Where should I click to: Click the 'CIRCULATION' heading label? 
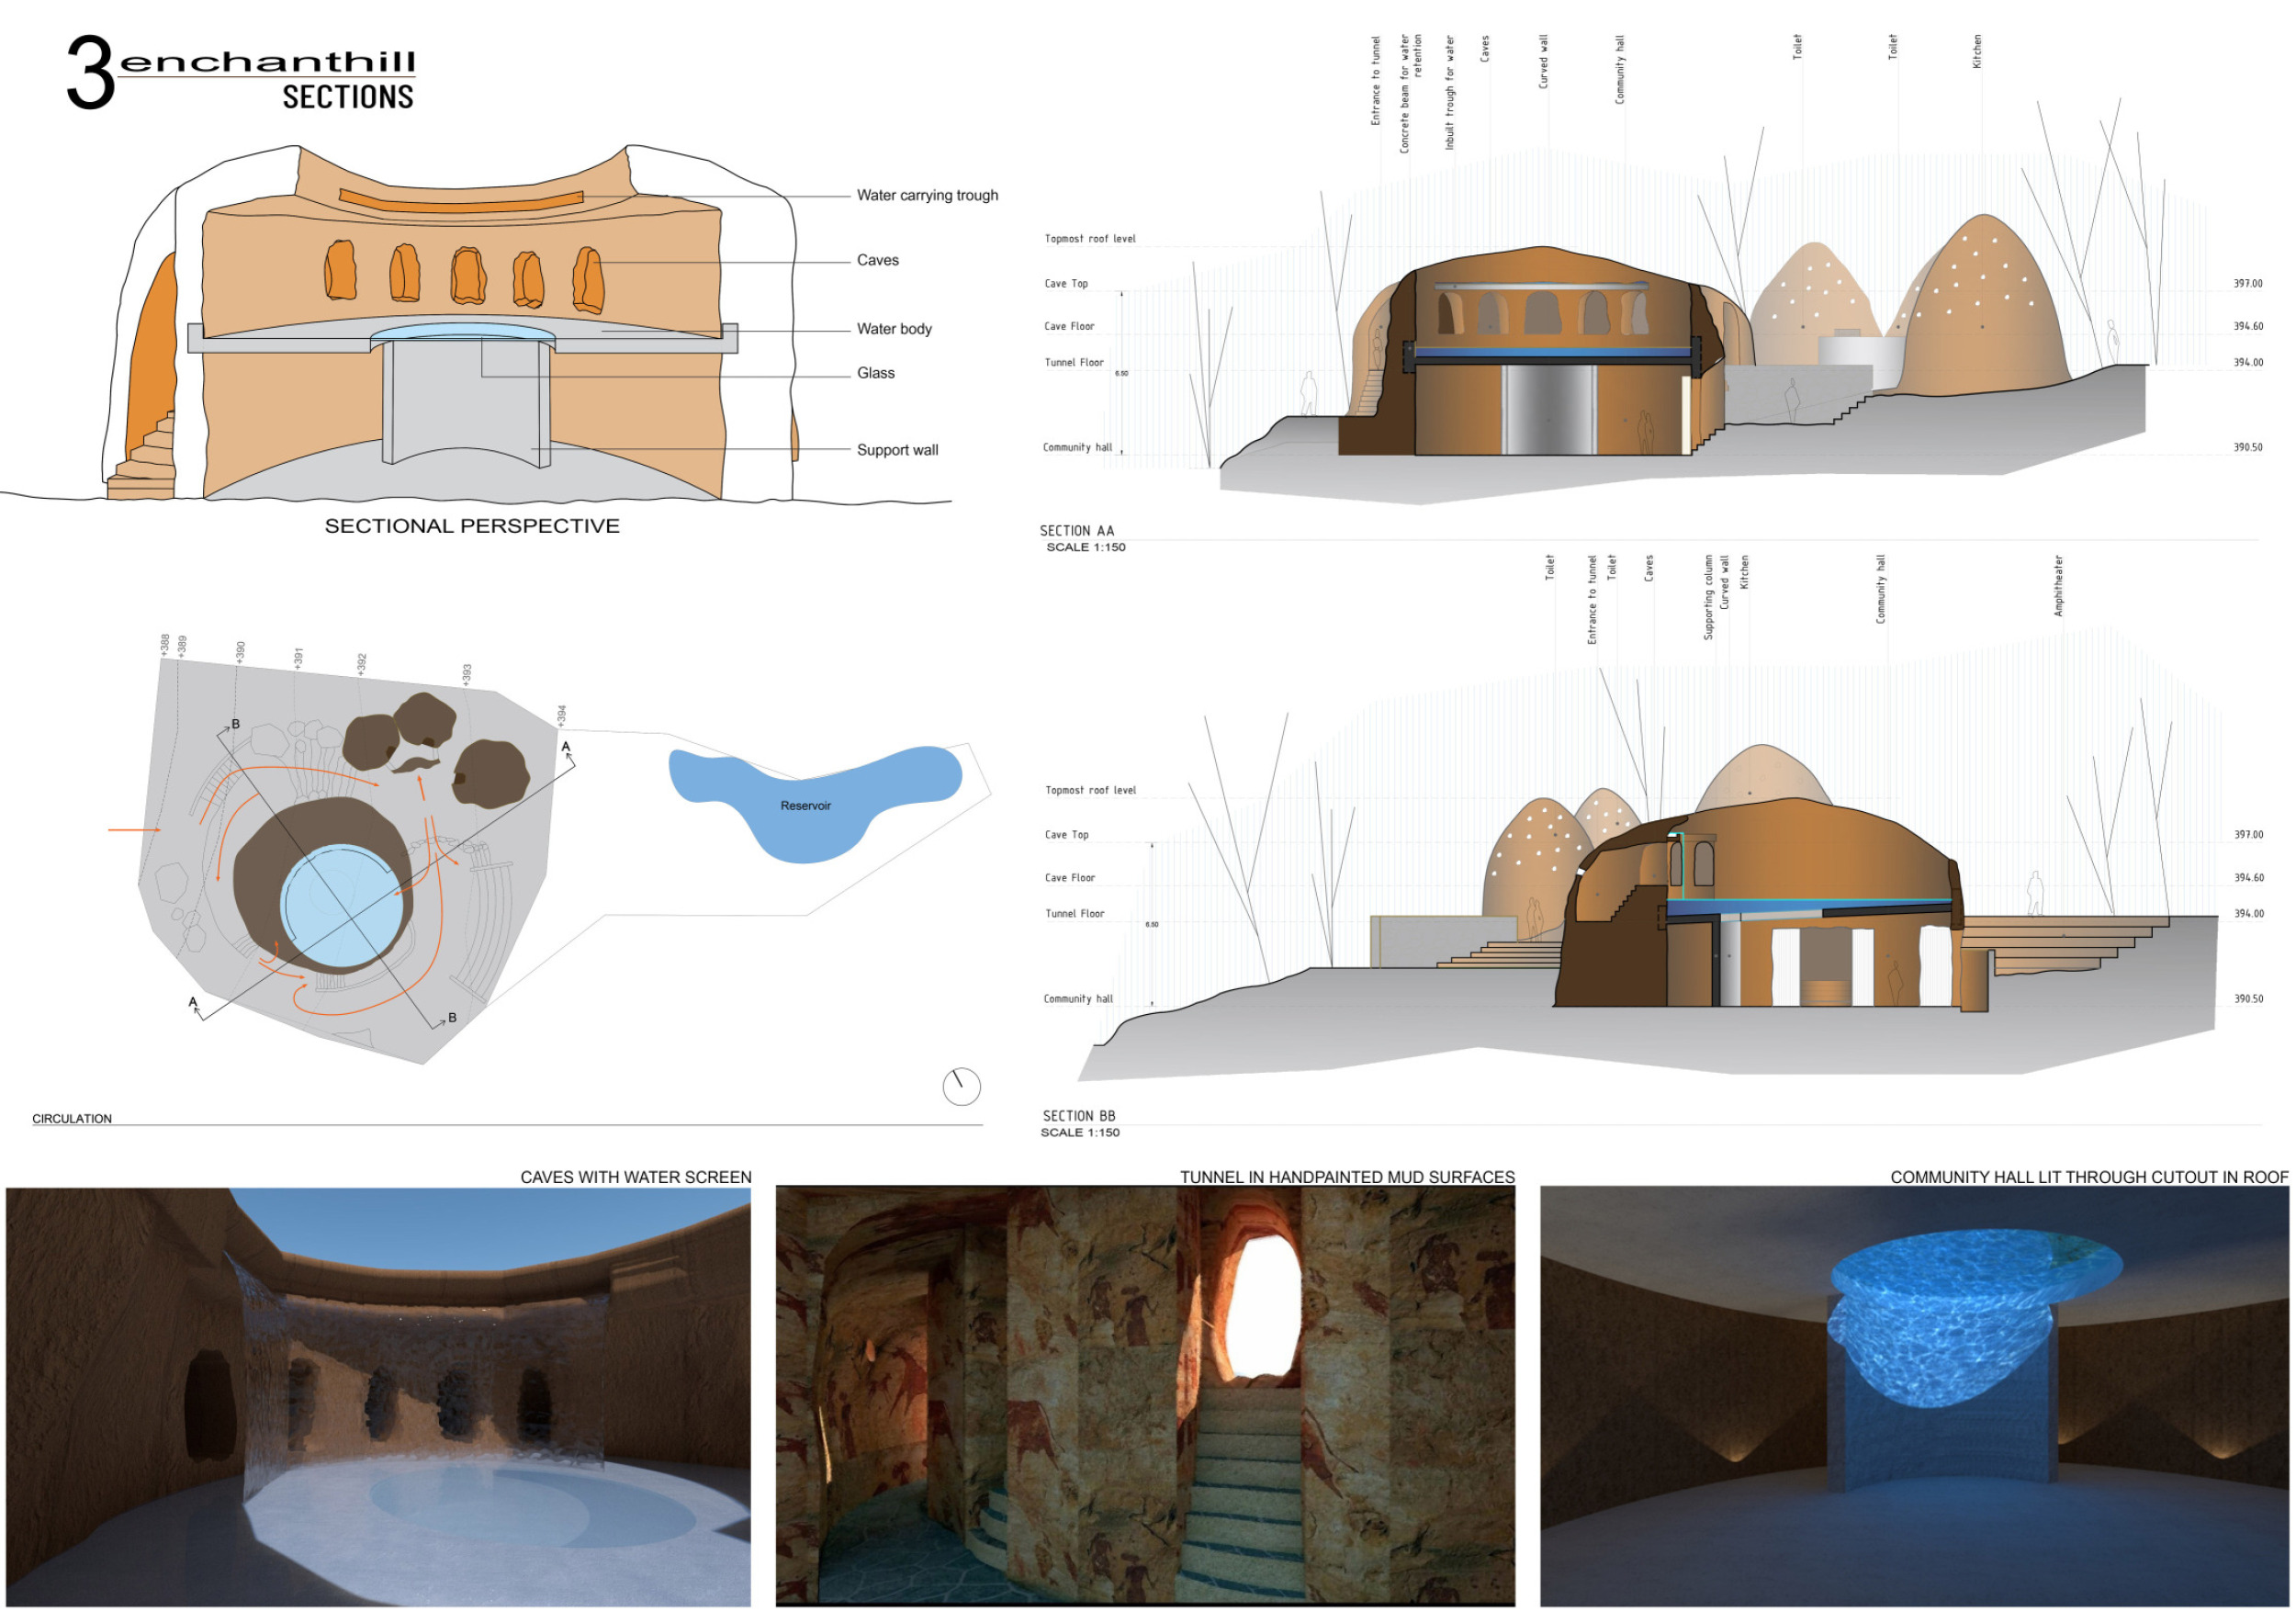[72, 1119]
